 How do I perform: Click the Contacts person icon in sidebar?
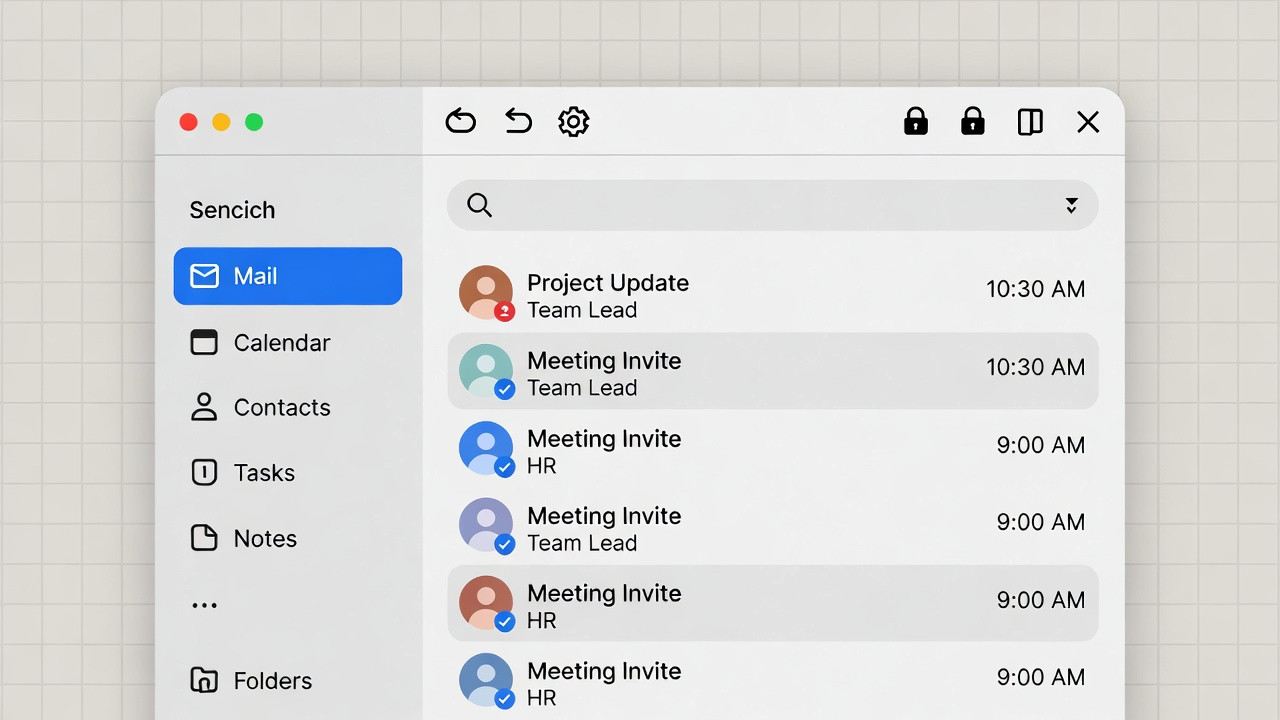tap(204, 407)
